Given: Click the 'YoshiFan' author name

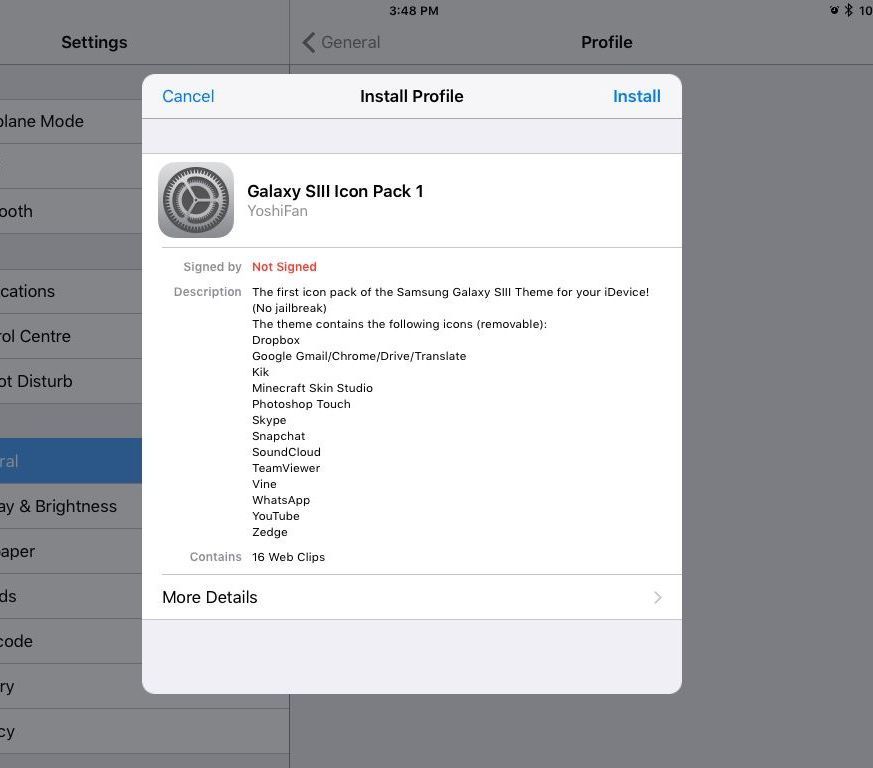Looking at the screenshot, I should 277,211.
